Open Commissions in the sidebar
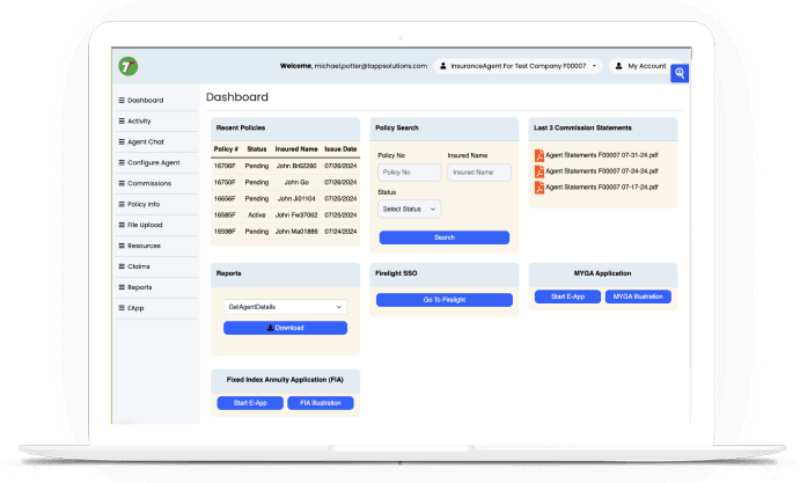The height and width of the screenshot is (483, 800). 149,183
